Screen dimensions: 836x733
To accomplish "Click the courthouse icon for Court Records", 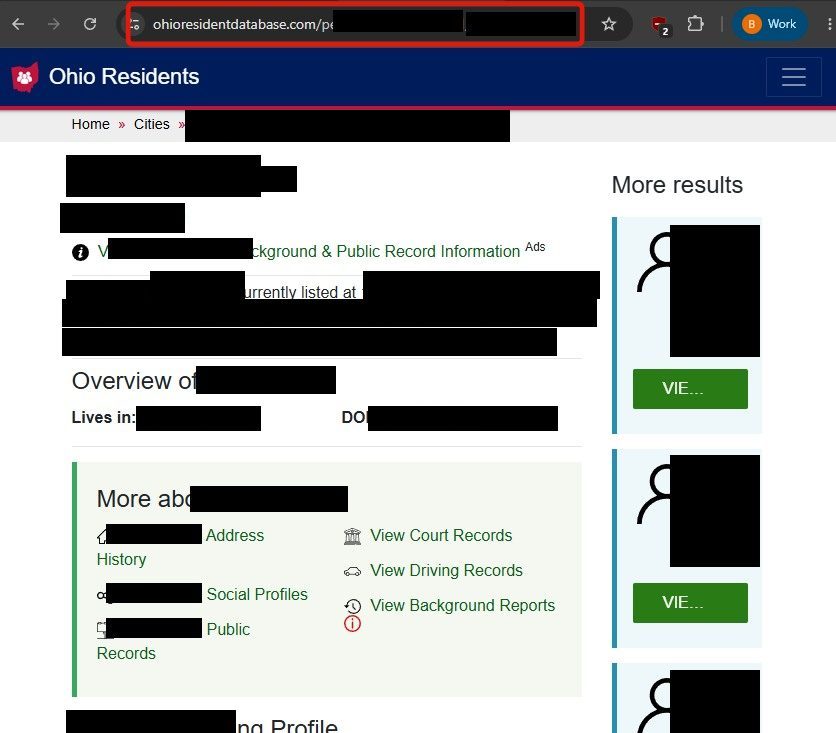I will (352, 536).
